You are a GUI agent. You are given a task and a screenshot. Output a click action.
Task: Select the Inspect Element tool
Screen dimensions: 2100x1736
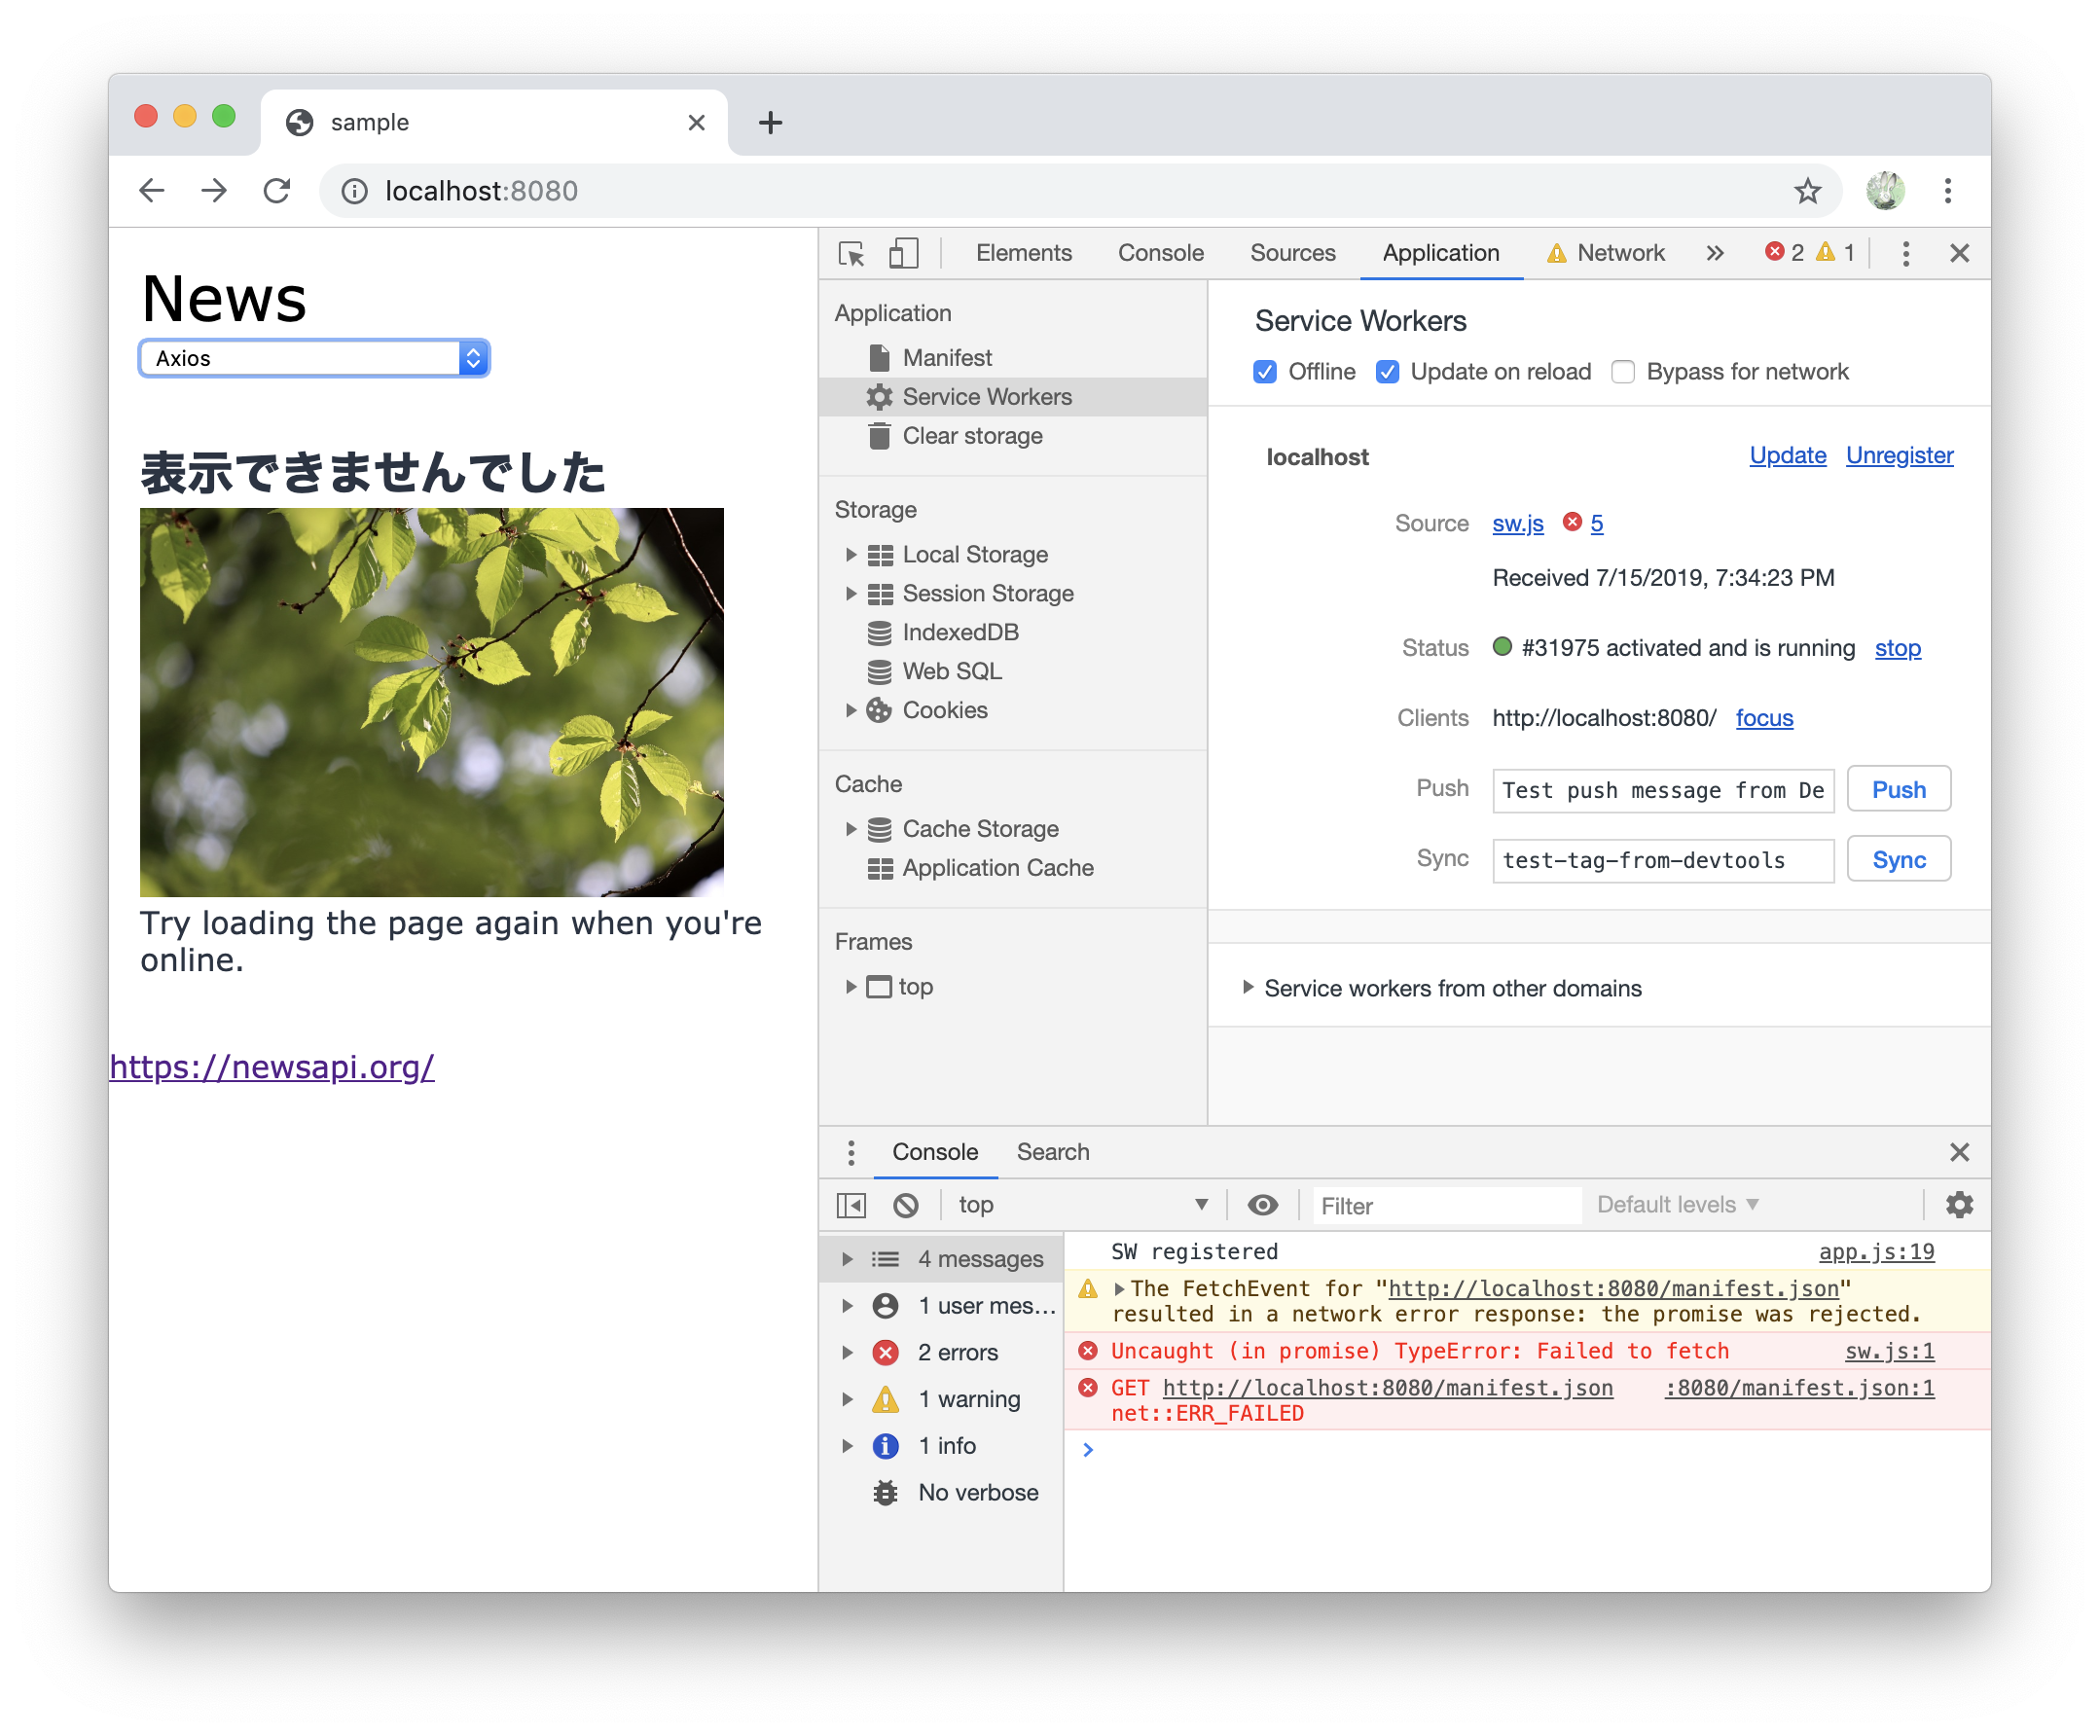pyautogui.click(x=851, y=253)
